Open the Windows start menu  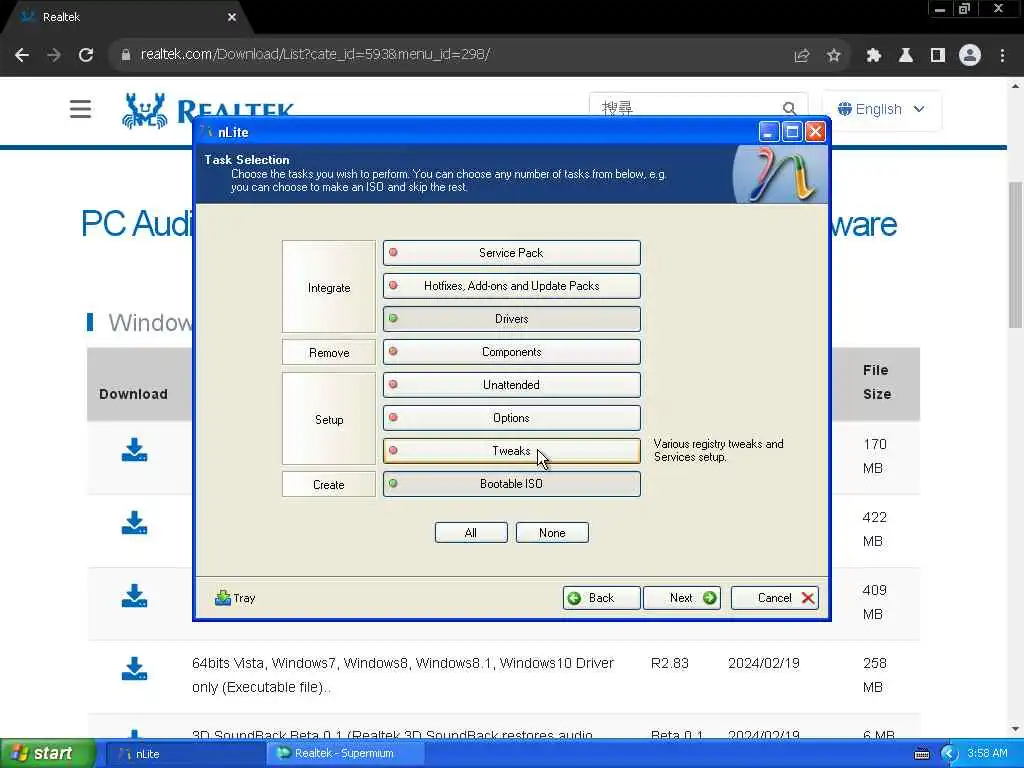(x=48, y=753)
